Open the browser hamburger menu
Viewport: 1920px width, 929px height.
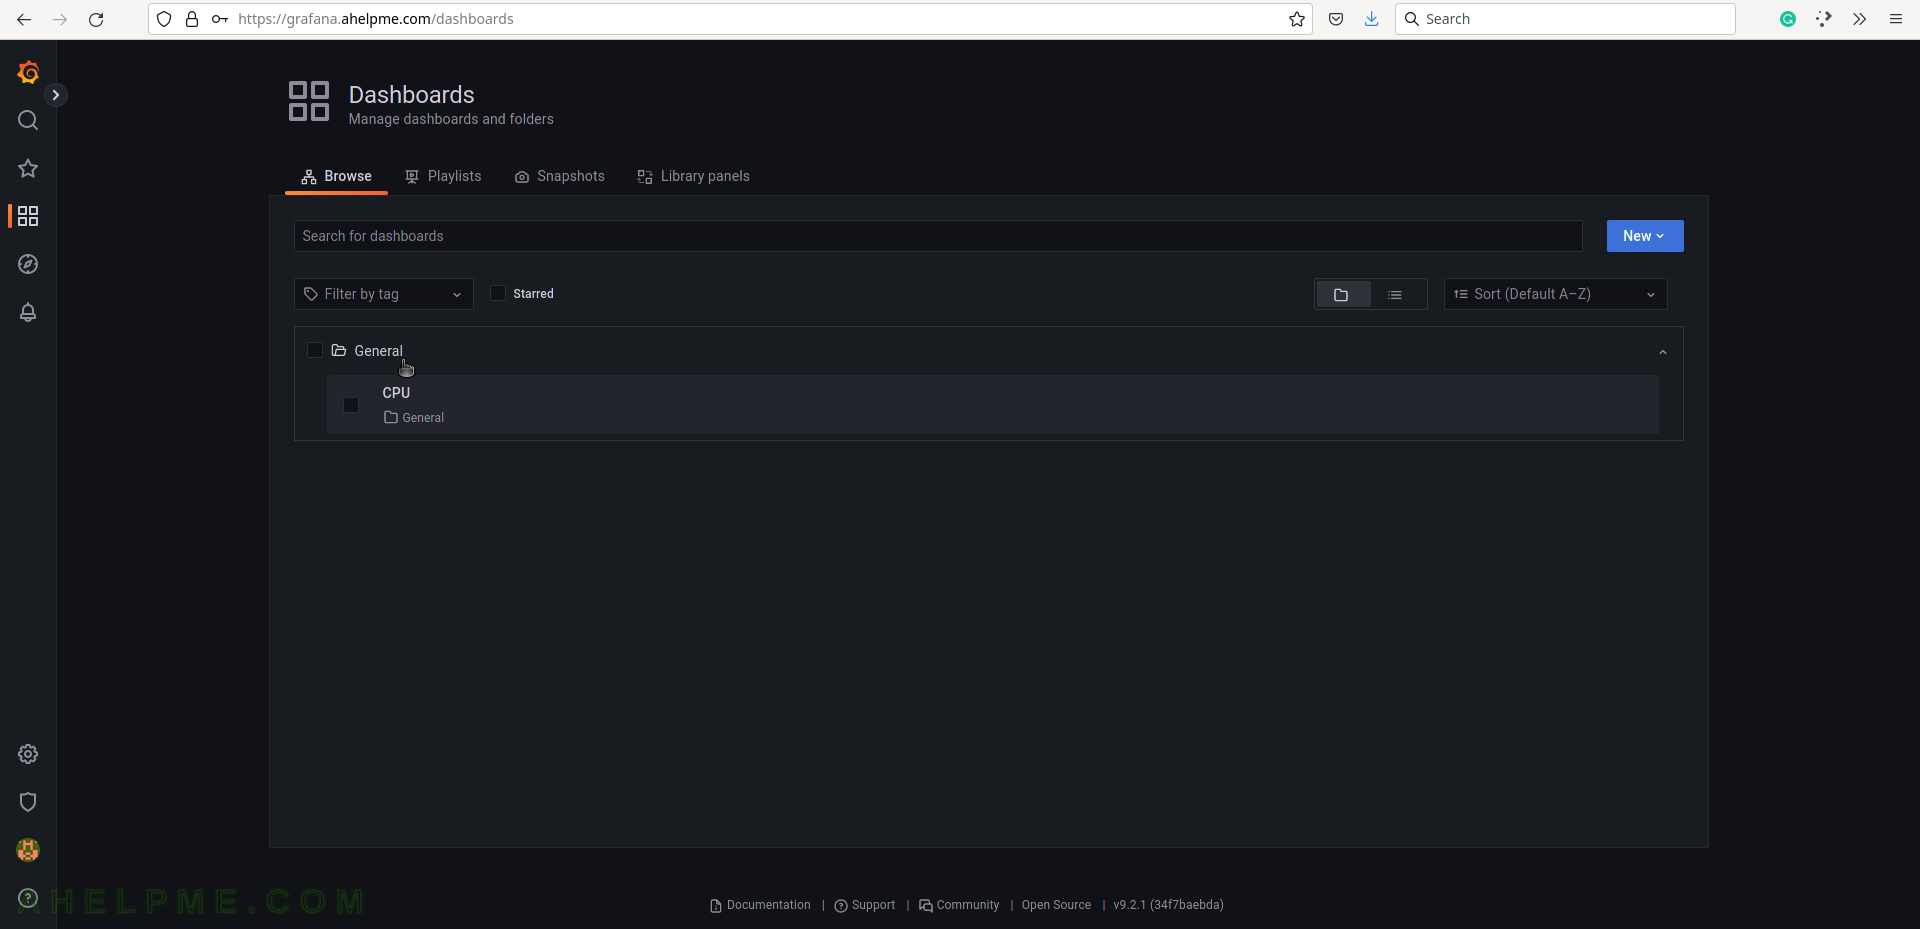[x=1896, y=19]
